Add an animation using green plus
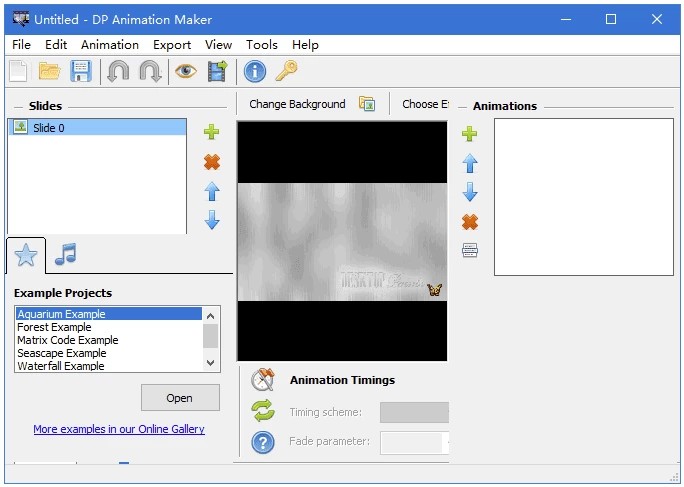Viewport: 684px width, 487px height. click(x=469, y=134)
